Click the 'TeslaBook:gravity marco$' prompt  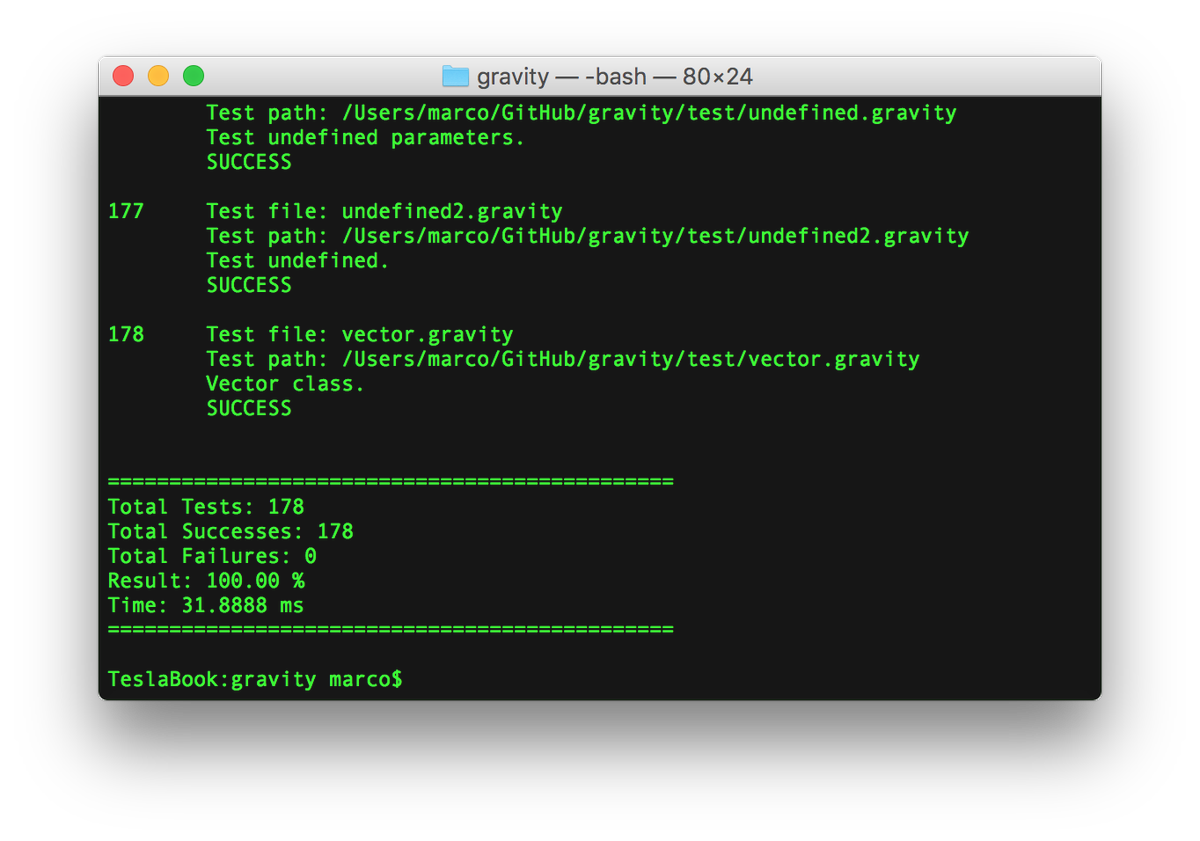255,679
